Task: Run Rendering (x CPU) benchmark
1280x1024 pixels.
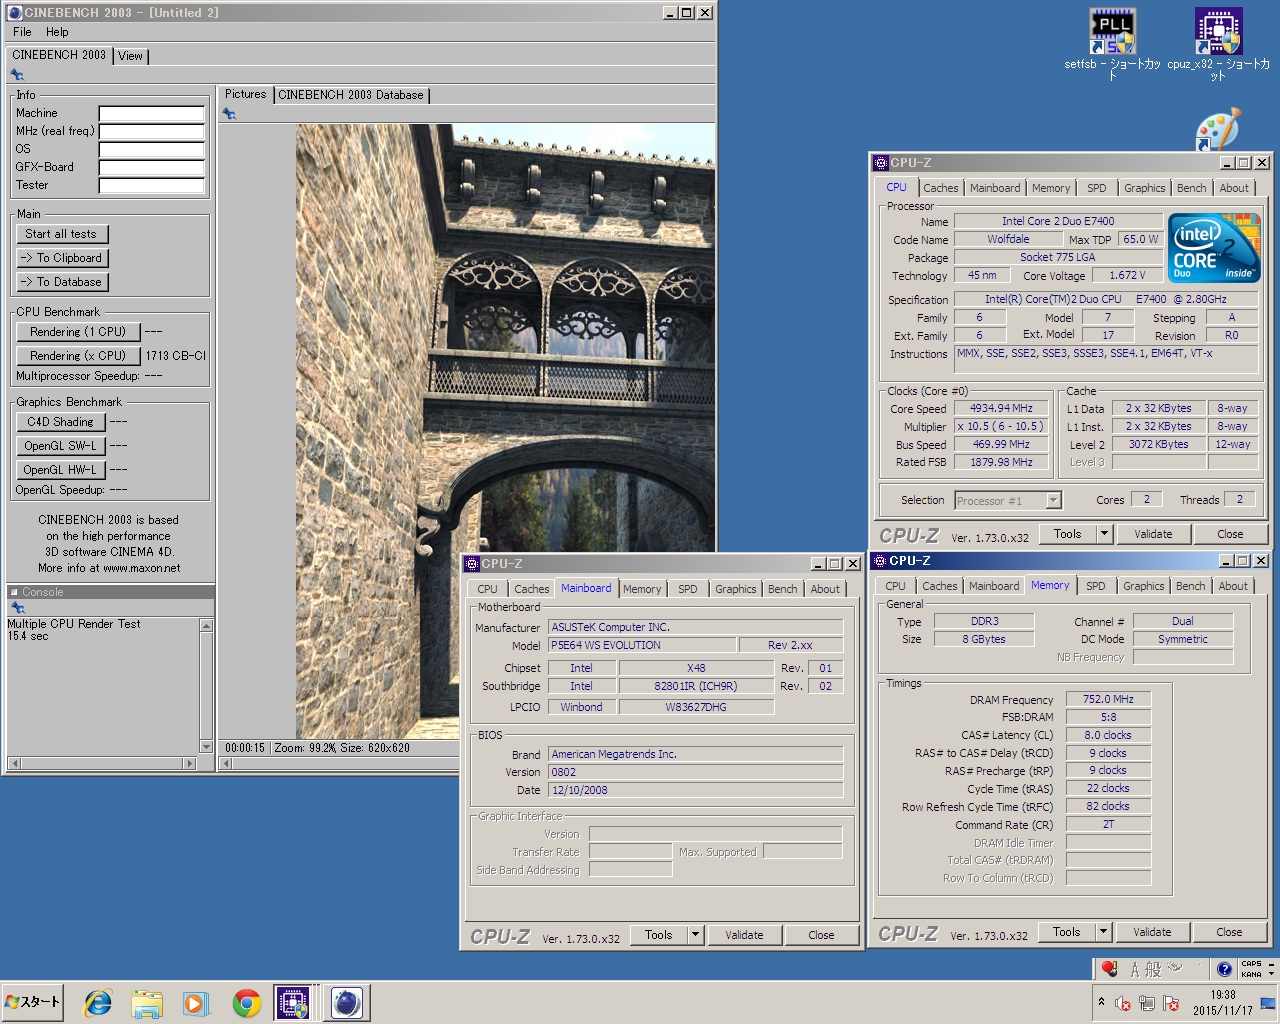Action: tap(78, 356)
